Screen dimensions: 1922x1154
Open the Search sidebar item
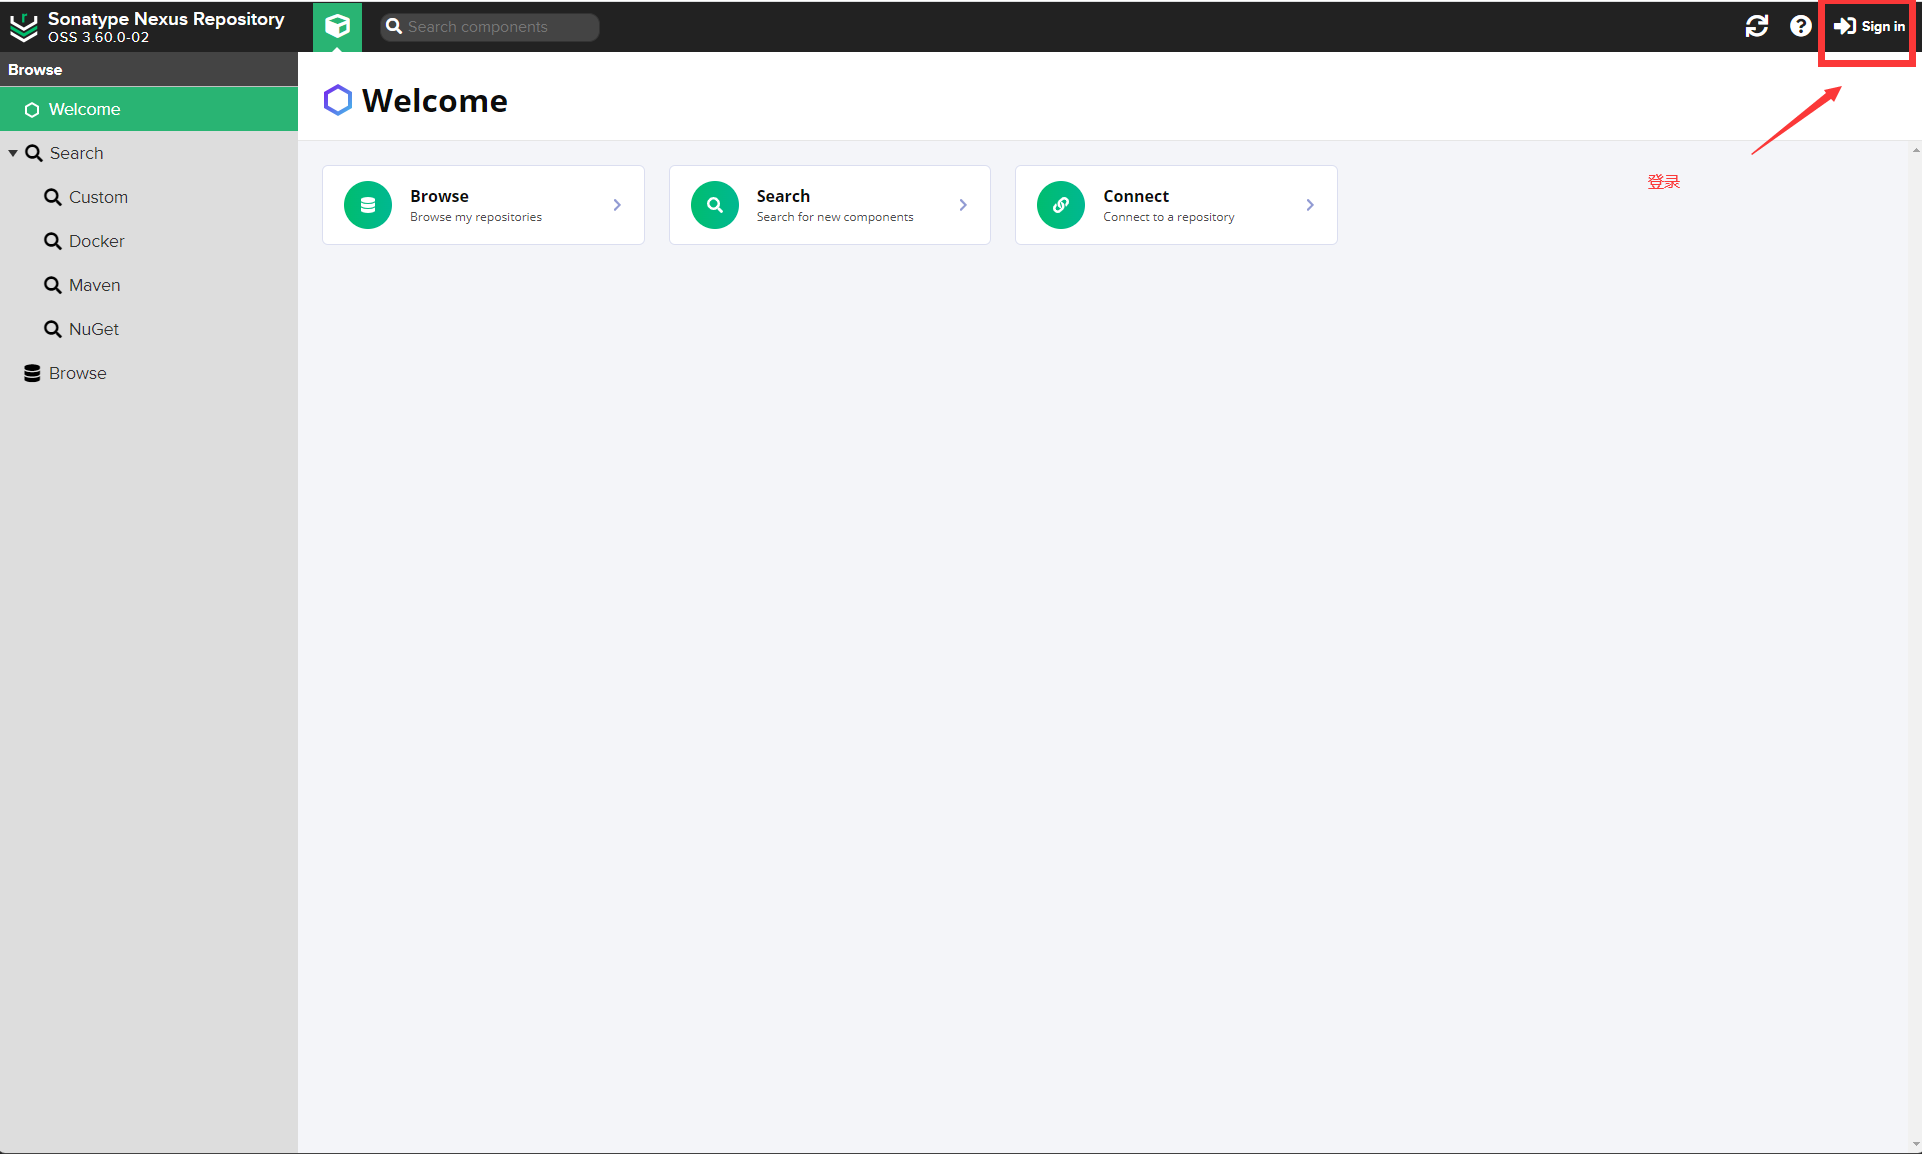coord(149,153)
